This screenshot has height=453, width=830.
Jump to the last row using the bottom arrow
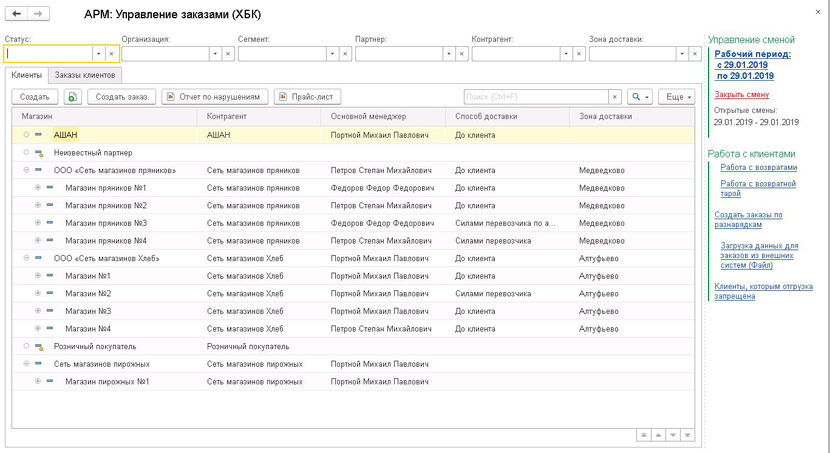687,435
